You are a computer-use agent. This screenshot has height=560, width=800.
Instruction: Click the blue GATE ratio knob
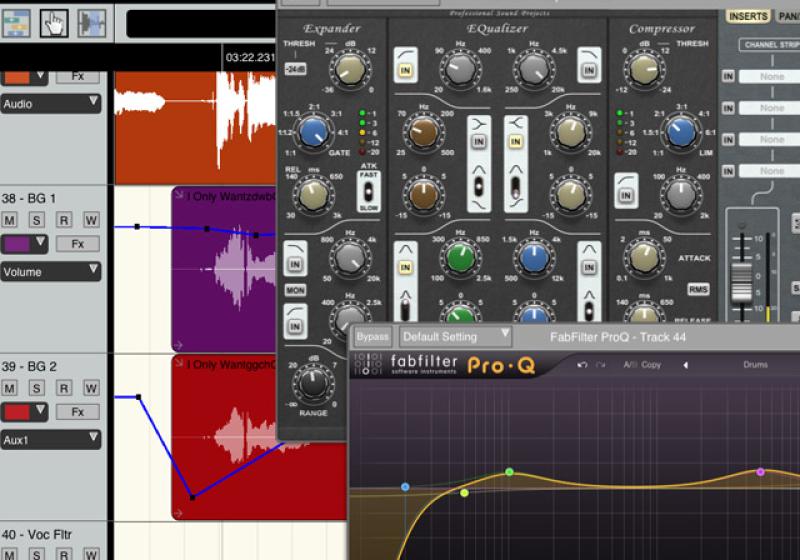(x=315, y=131)
